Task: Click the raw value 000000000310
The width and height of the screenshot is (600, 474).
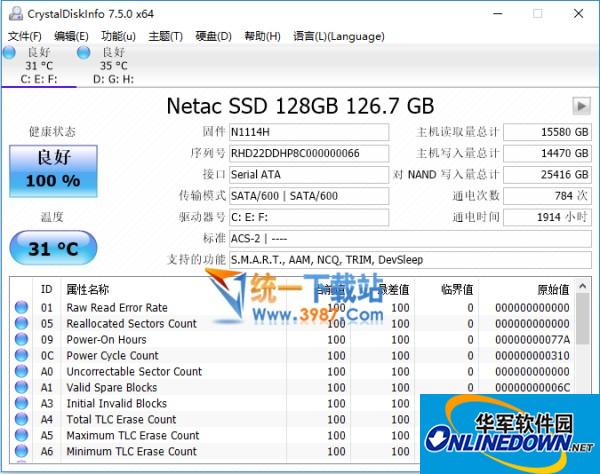Action: (x=532, y=356)
